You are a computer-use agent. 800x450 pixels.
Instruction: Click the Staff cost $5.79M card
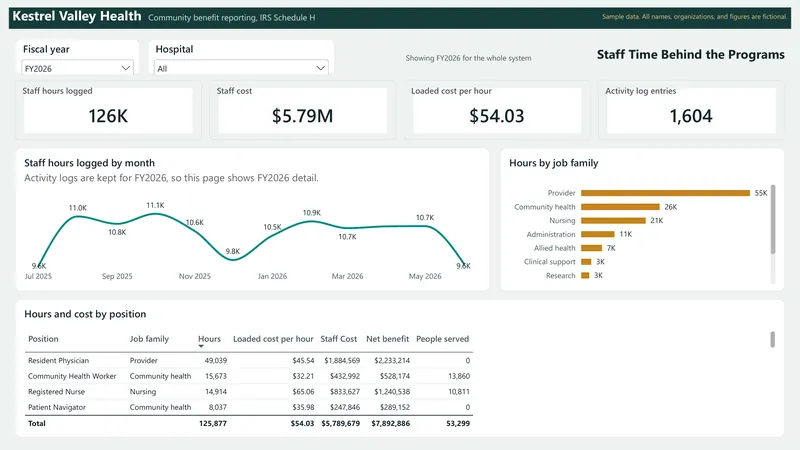[303, 110]
